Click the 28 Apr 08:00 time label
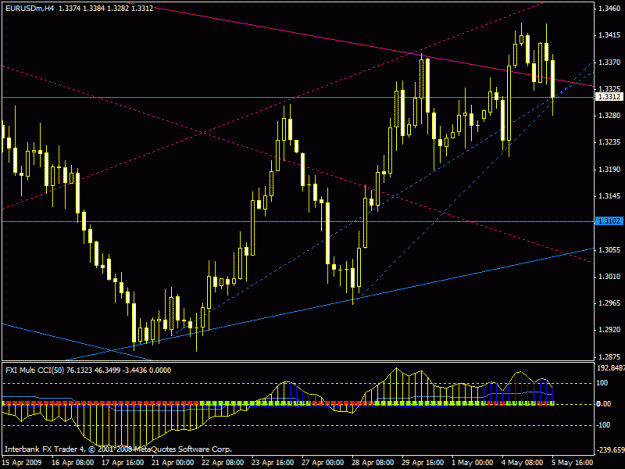Viewport: 625px width, 469px height. coord(372,463)
